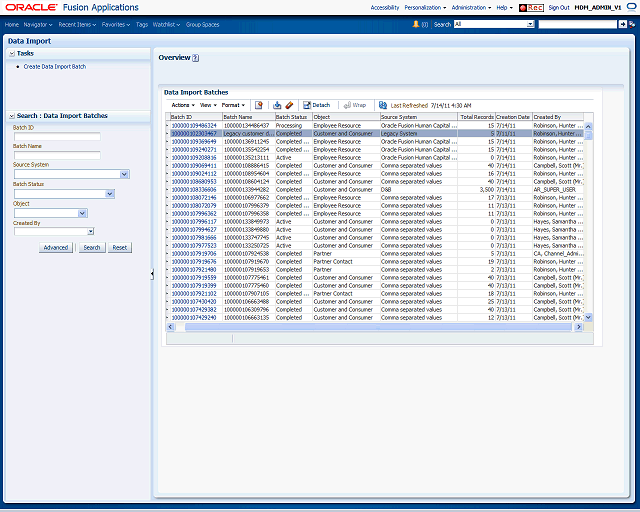This screenshot has width=640, height=512.
Task: Open the Favorites dropdown
Action: coord(116,24)
